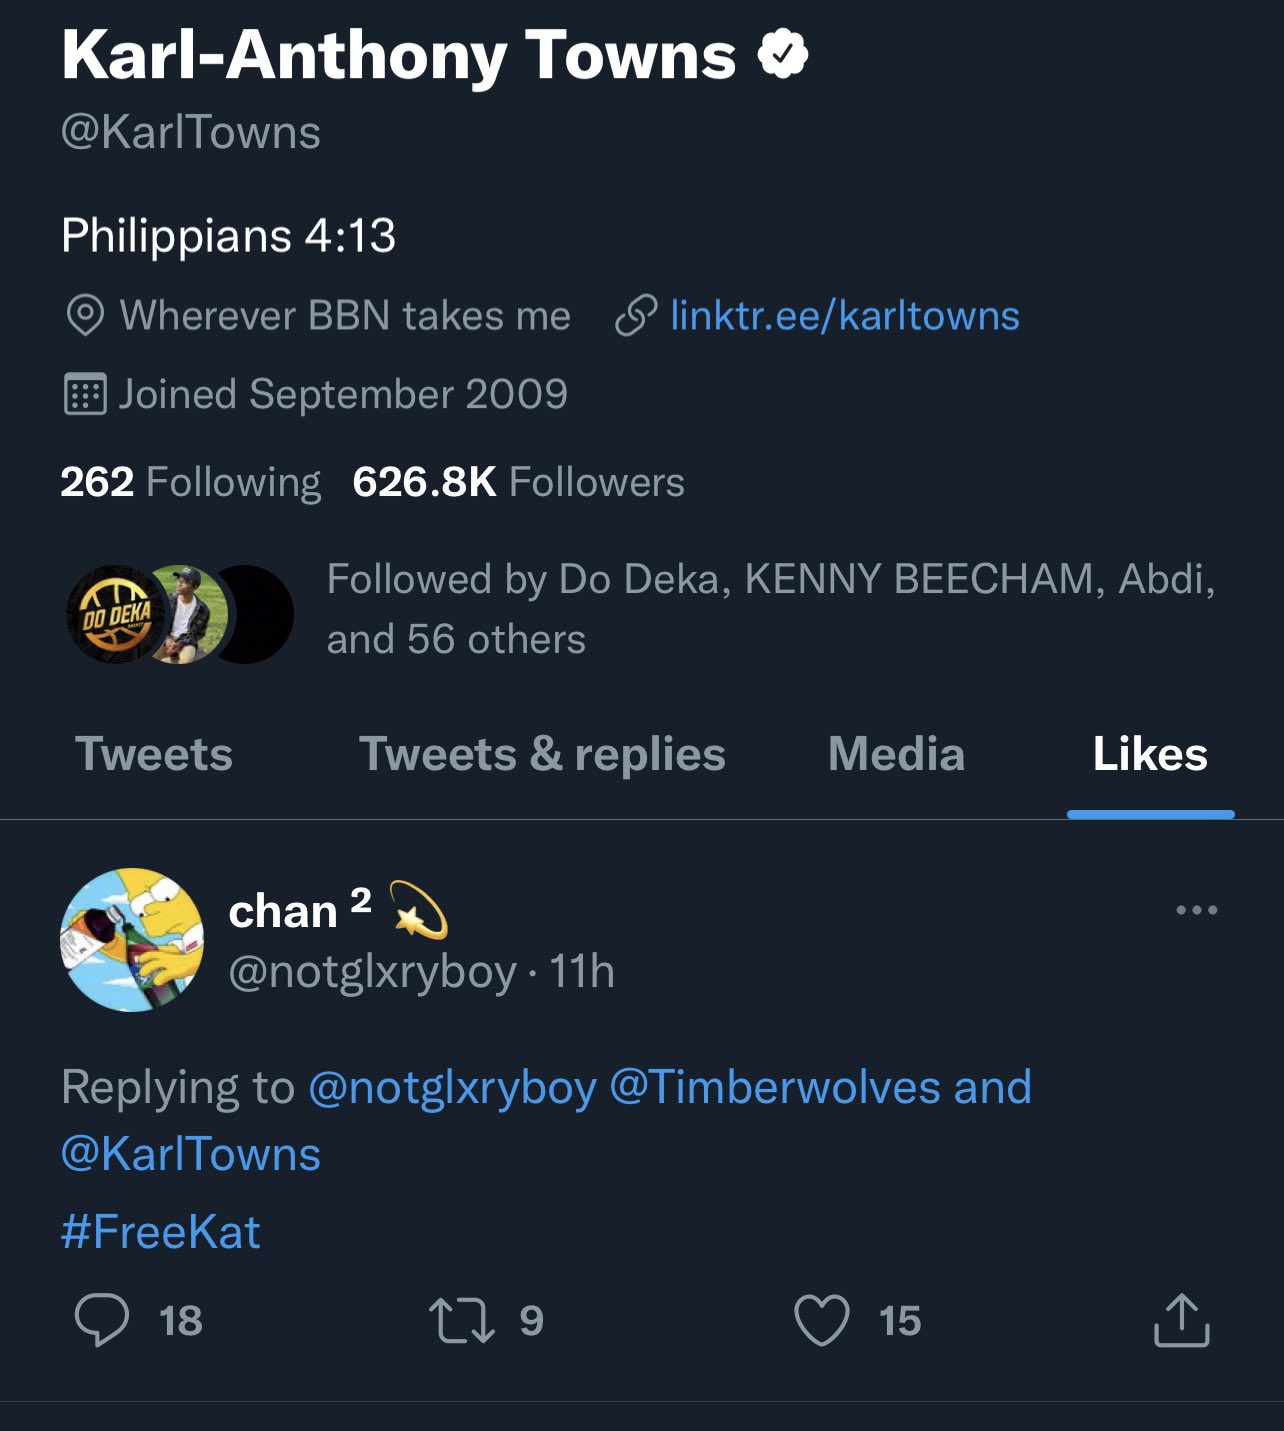The width and height of the screenshot is (1284, 1431).
Task: Switch to the Media tab
Action: tap(895, 754)
